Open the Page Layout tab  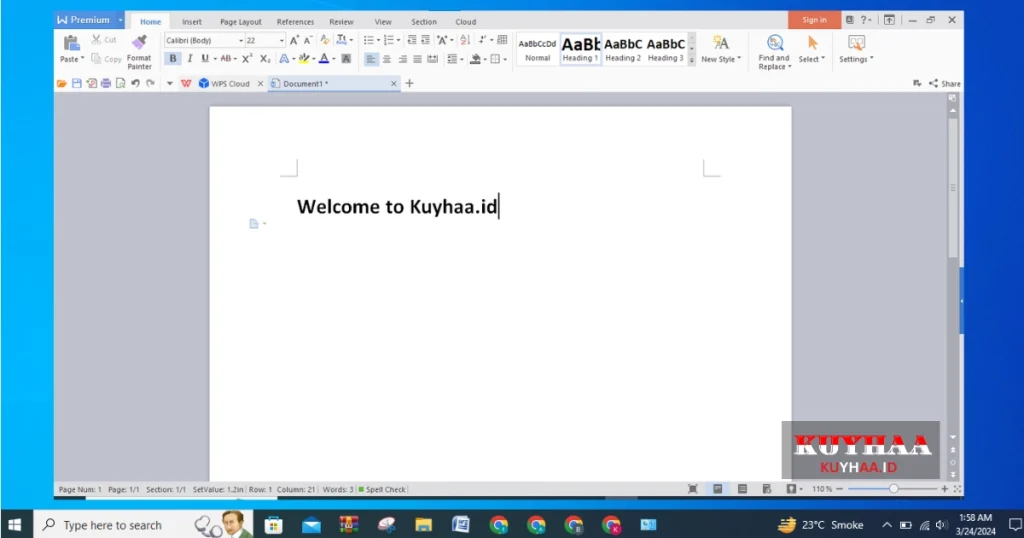pyautogui.click(x=240, y=22)
